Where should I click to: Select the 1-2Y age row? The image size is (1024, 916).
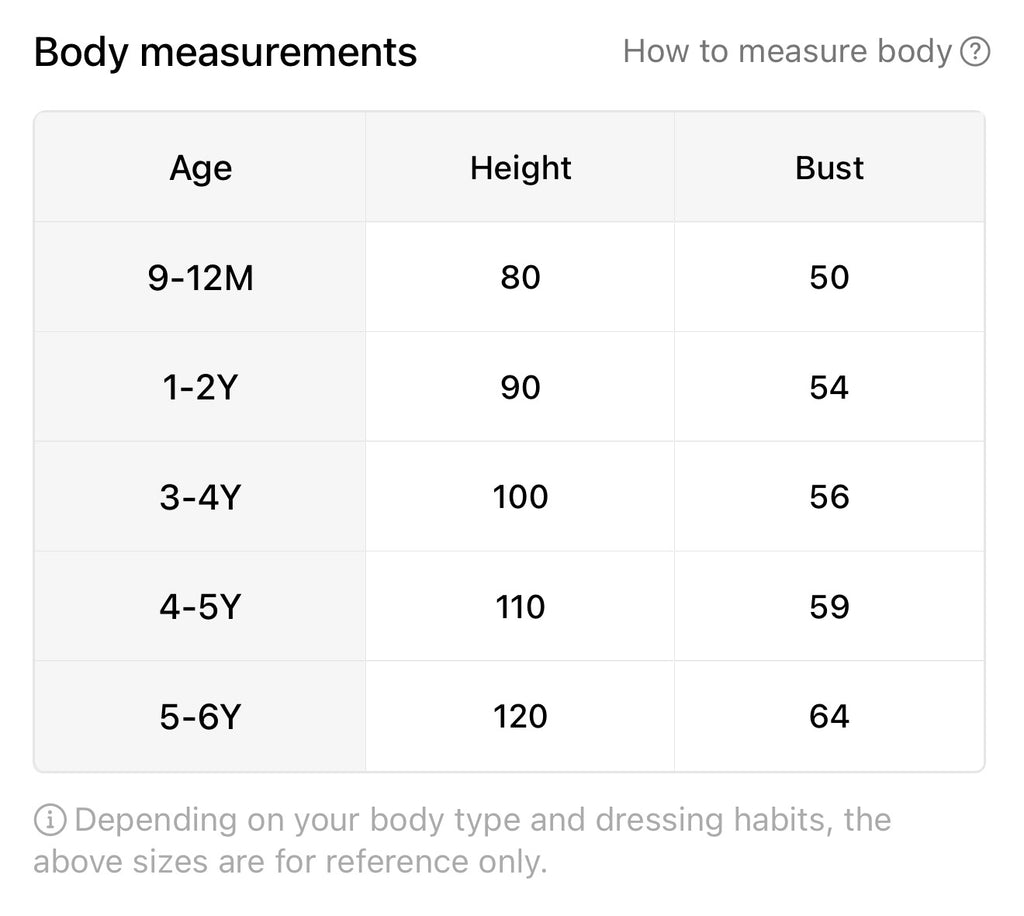pos(200,387)
